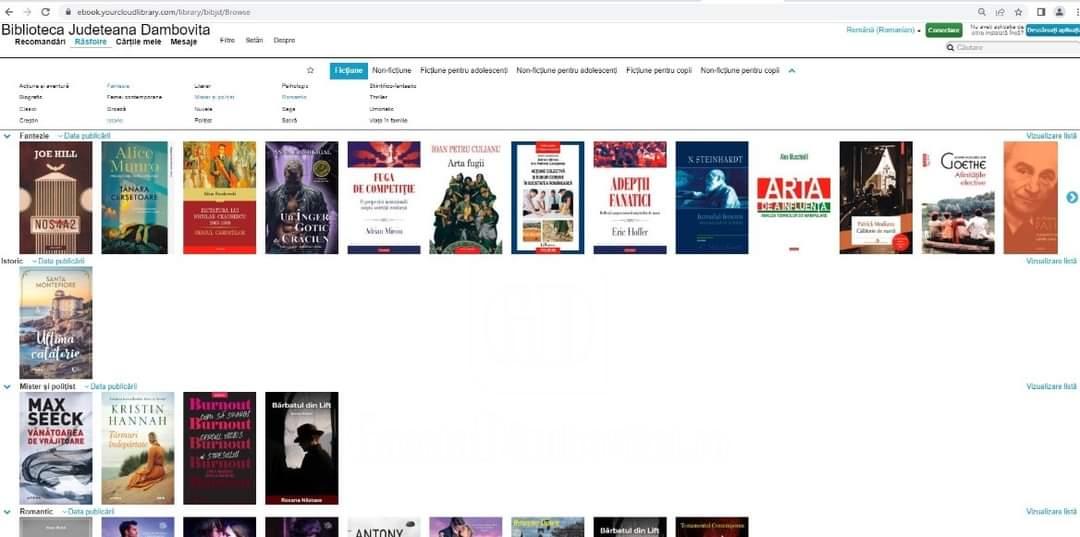Click the Descărcați aplicația button
Viewport: 1080px width, 537px height.
point(1052,30)
